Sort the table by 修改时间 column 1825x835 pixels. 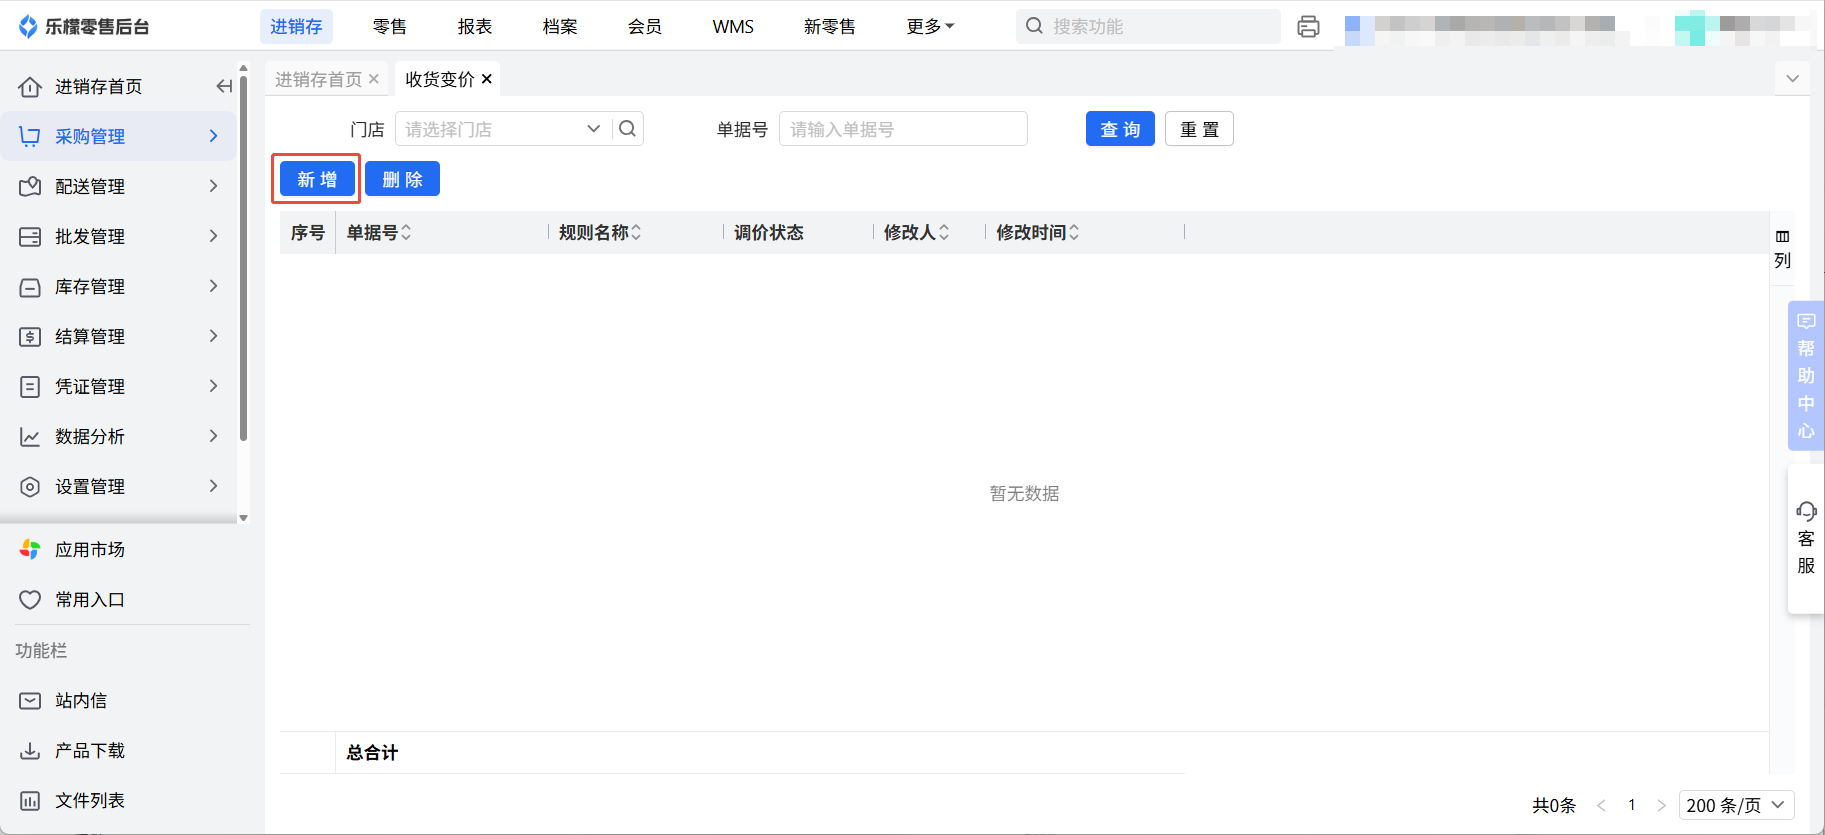1074,233
